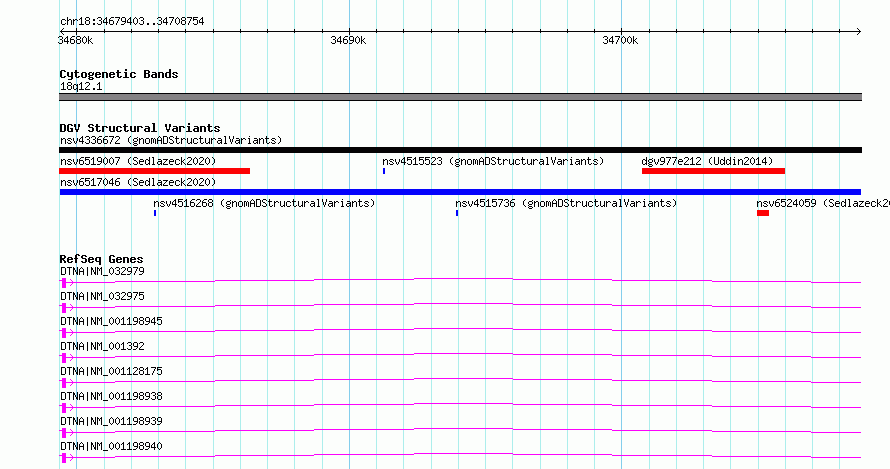The height and width of the screenshot is (469, 890).
Task: Open the DTNA|NM_001128175 transcript label
Action: 111,371
